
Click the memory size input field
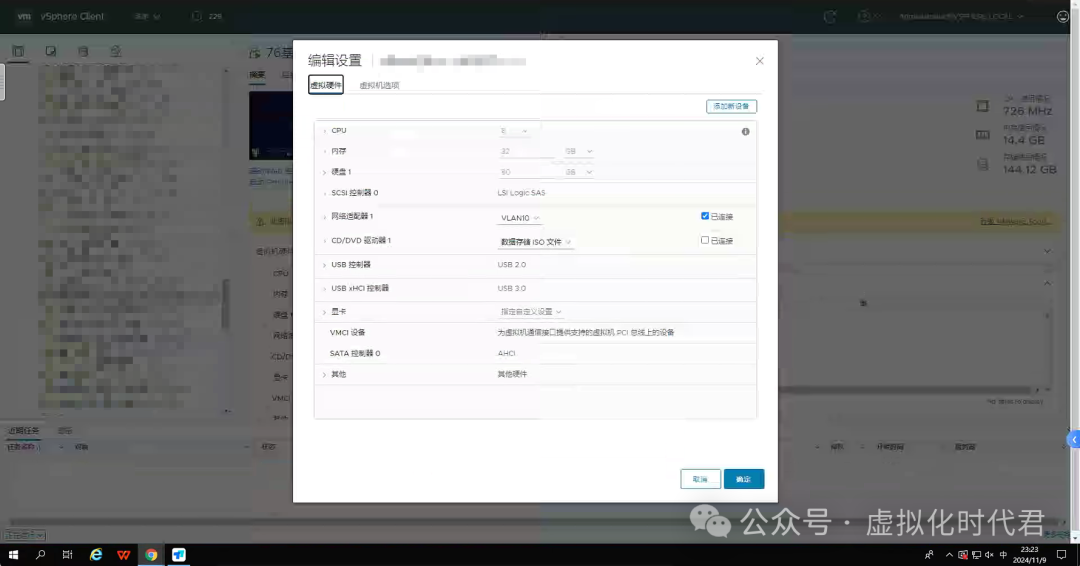tap(526, 151)
